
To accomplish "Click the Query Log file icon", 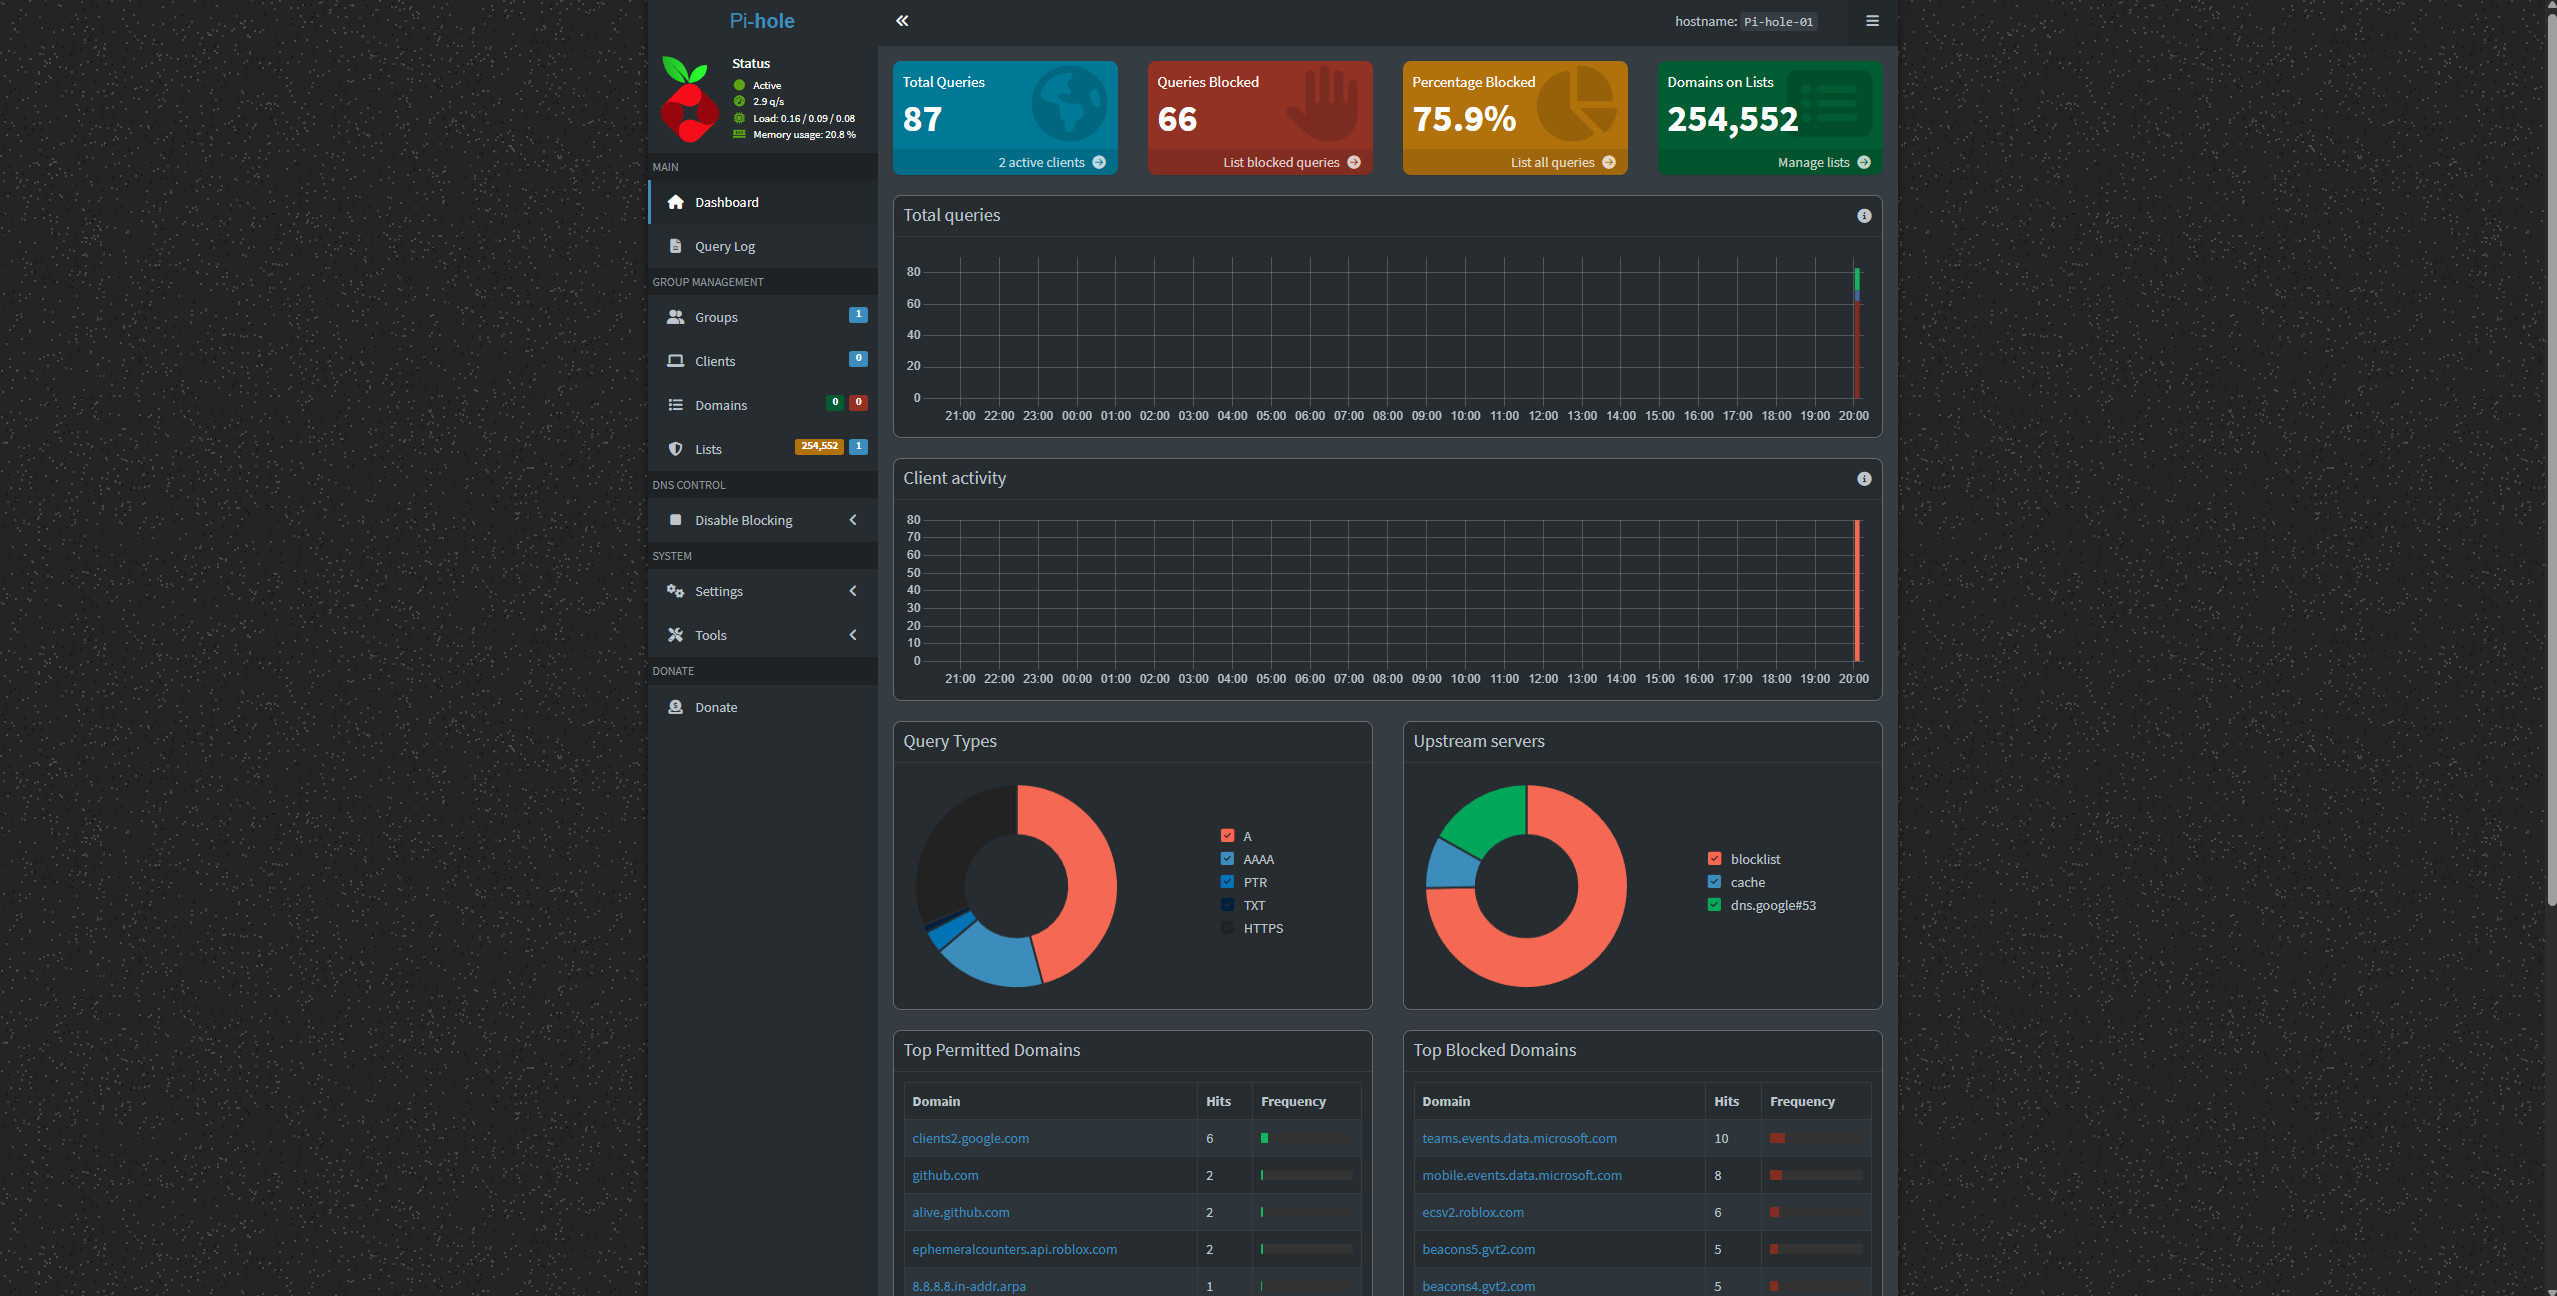I will (676, 246).
